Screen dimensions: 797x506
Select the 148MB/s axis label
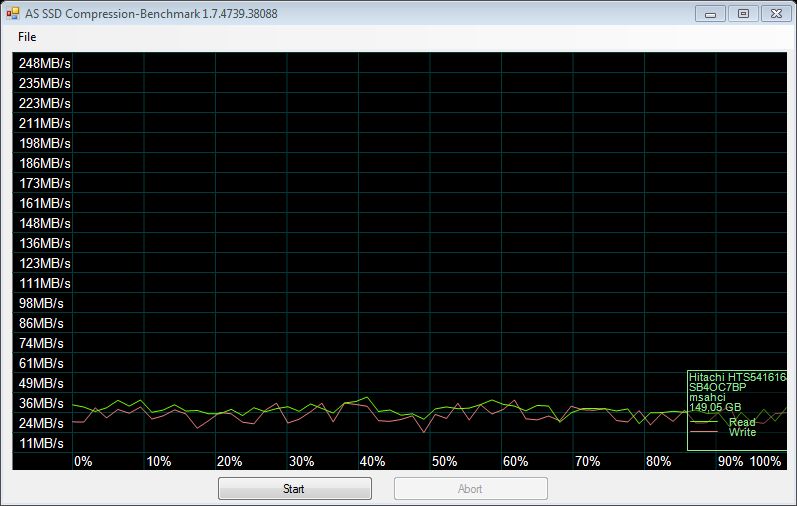pyautogui.click(x=45, y=223)
